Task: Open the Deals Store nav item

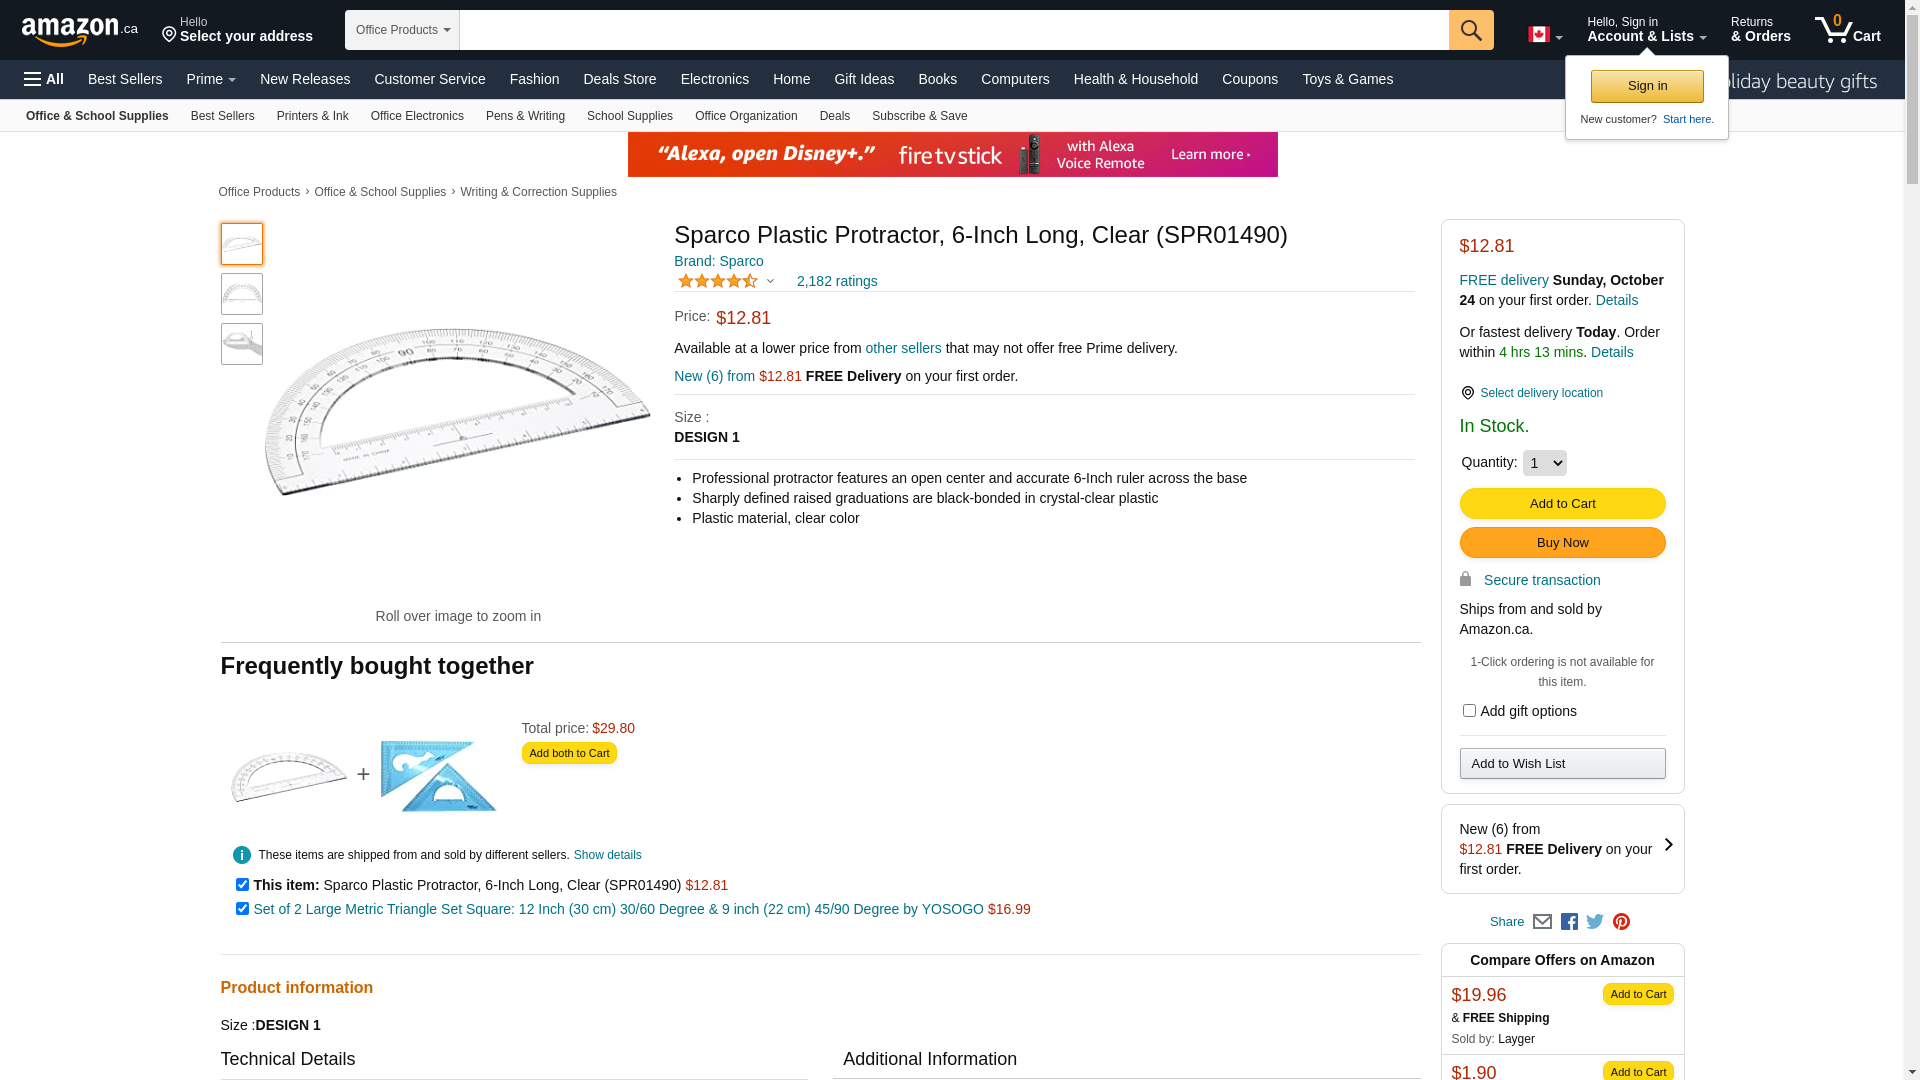Action: [619, 79]
